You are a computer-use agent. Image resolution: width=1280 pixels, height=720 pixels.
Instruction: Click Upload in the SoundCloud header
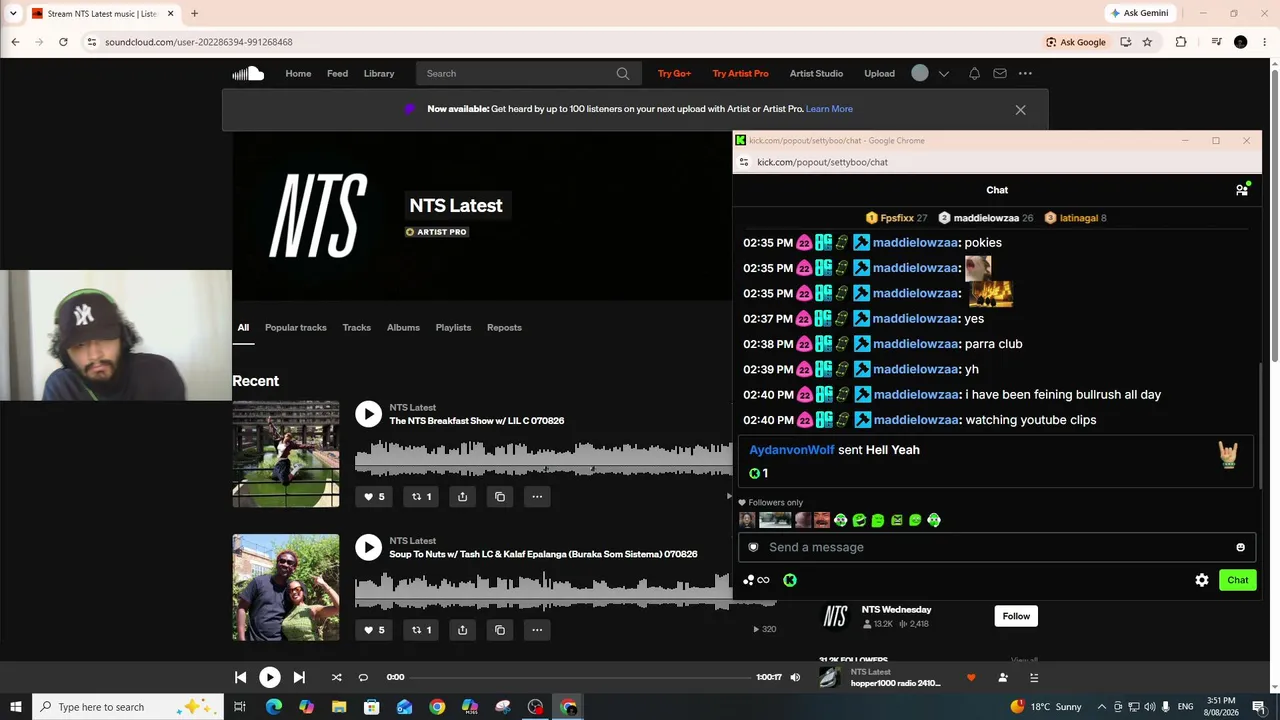coord(879,73)
